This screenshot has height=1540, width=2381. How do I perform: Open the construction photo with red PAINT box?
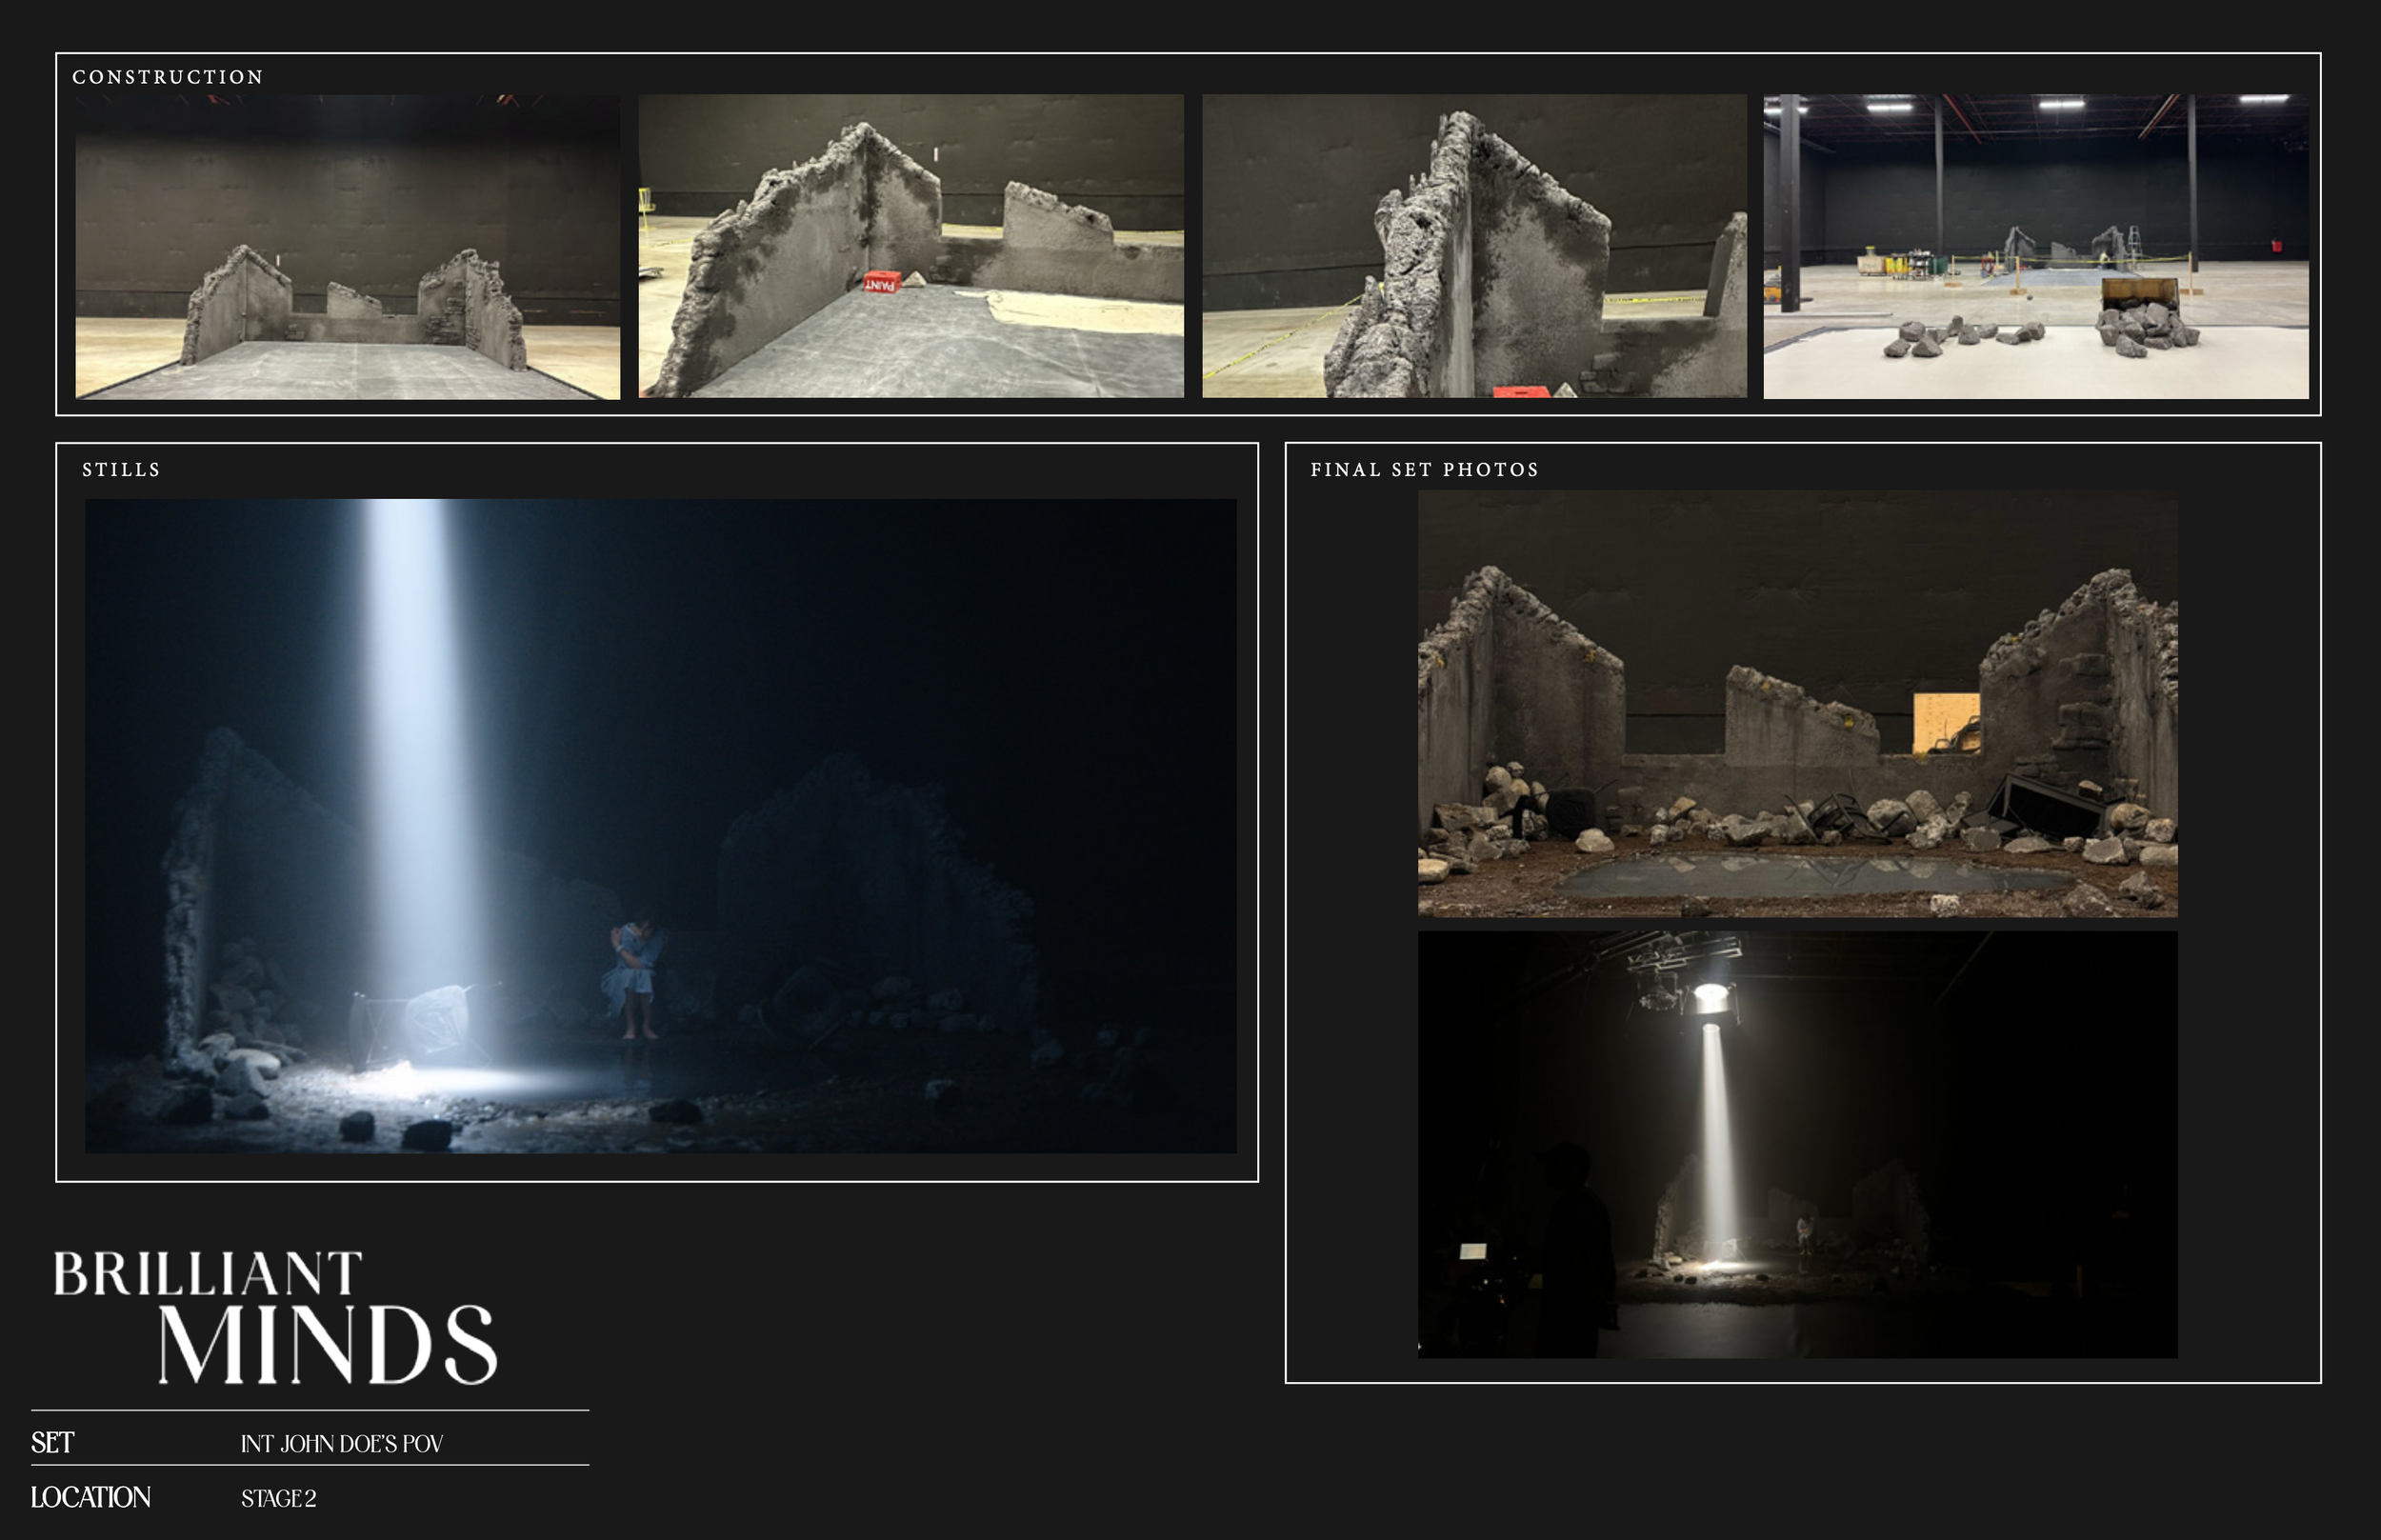911,246
